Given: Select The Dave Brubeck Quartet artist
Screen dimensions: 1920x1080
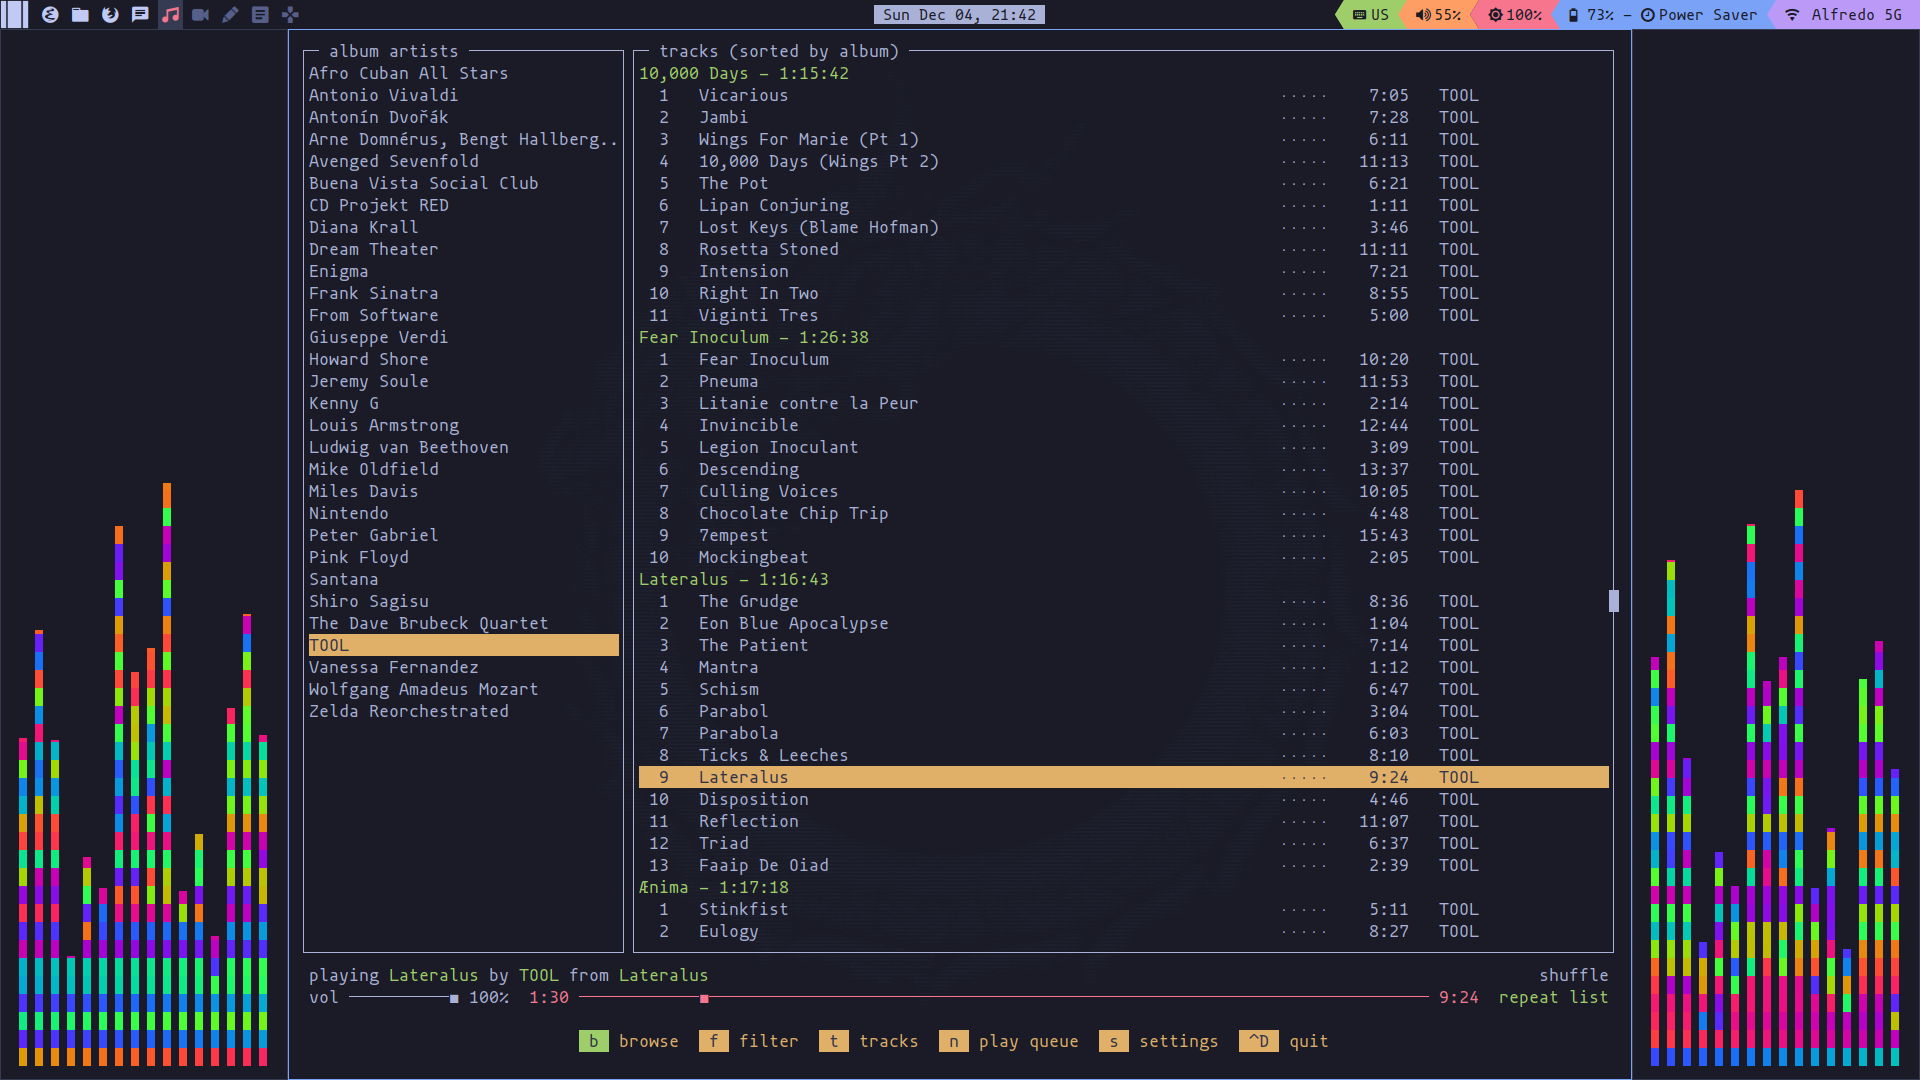Looking at the screenshot, I should (428, 623).
